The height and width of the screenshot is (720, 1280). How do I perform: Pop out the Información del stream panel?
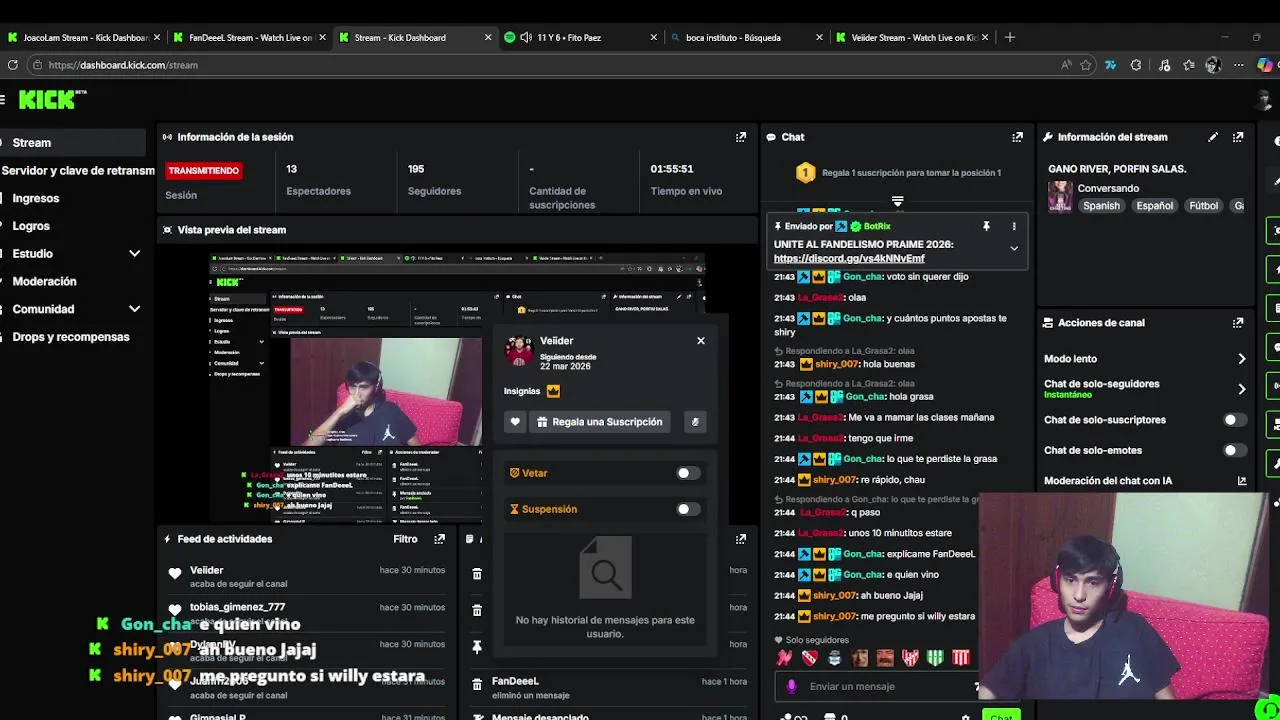coord(1238,137)
